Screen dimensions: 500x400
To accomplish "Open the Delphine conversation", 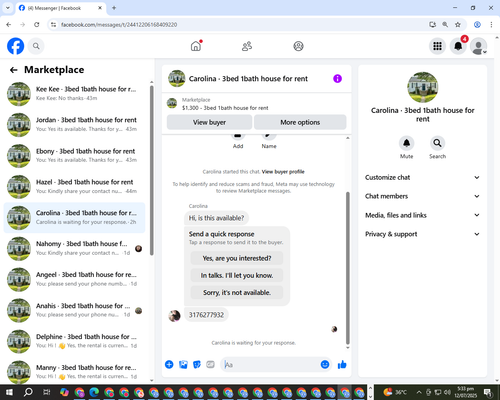I will pos(74,341).
